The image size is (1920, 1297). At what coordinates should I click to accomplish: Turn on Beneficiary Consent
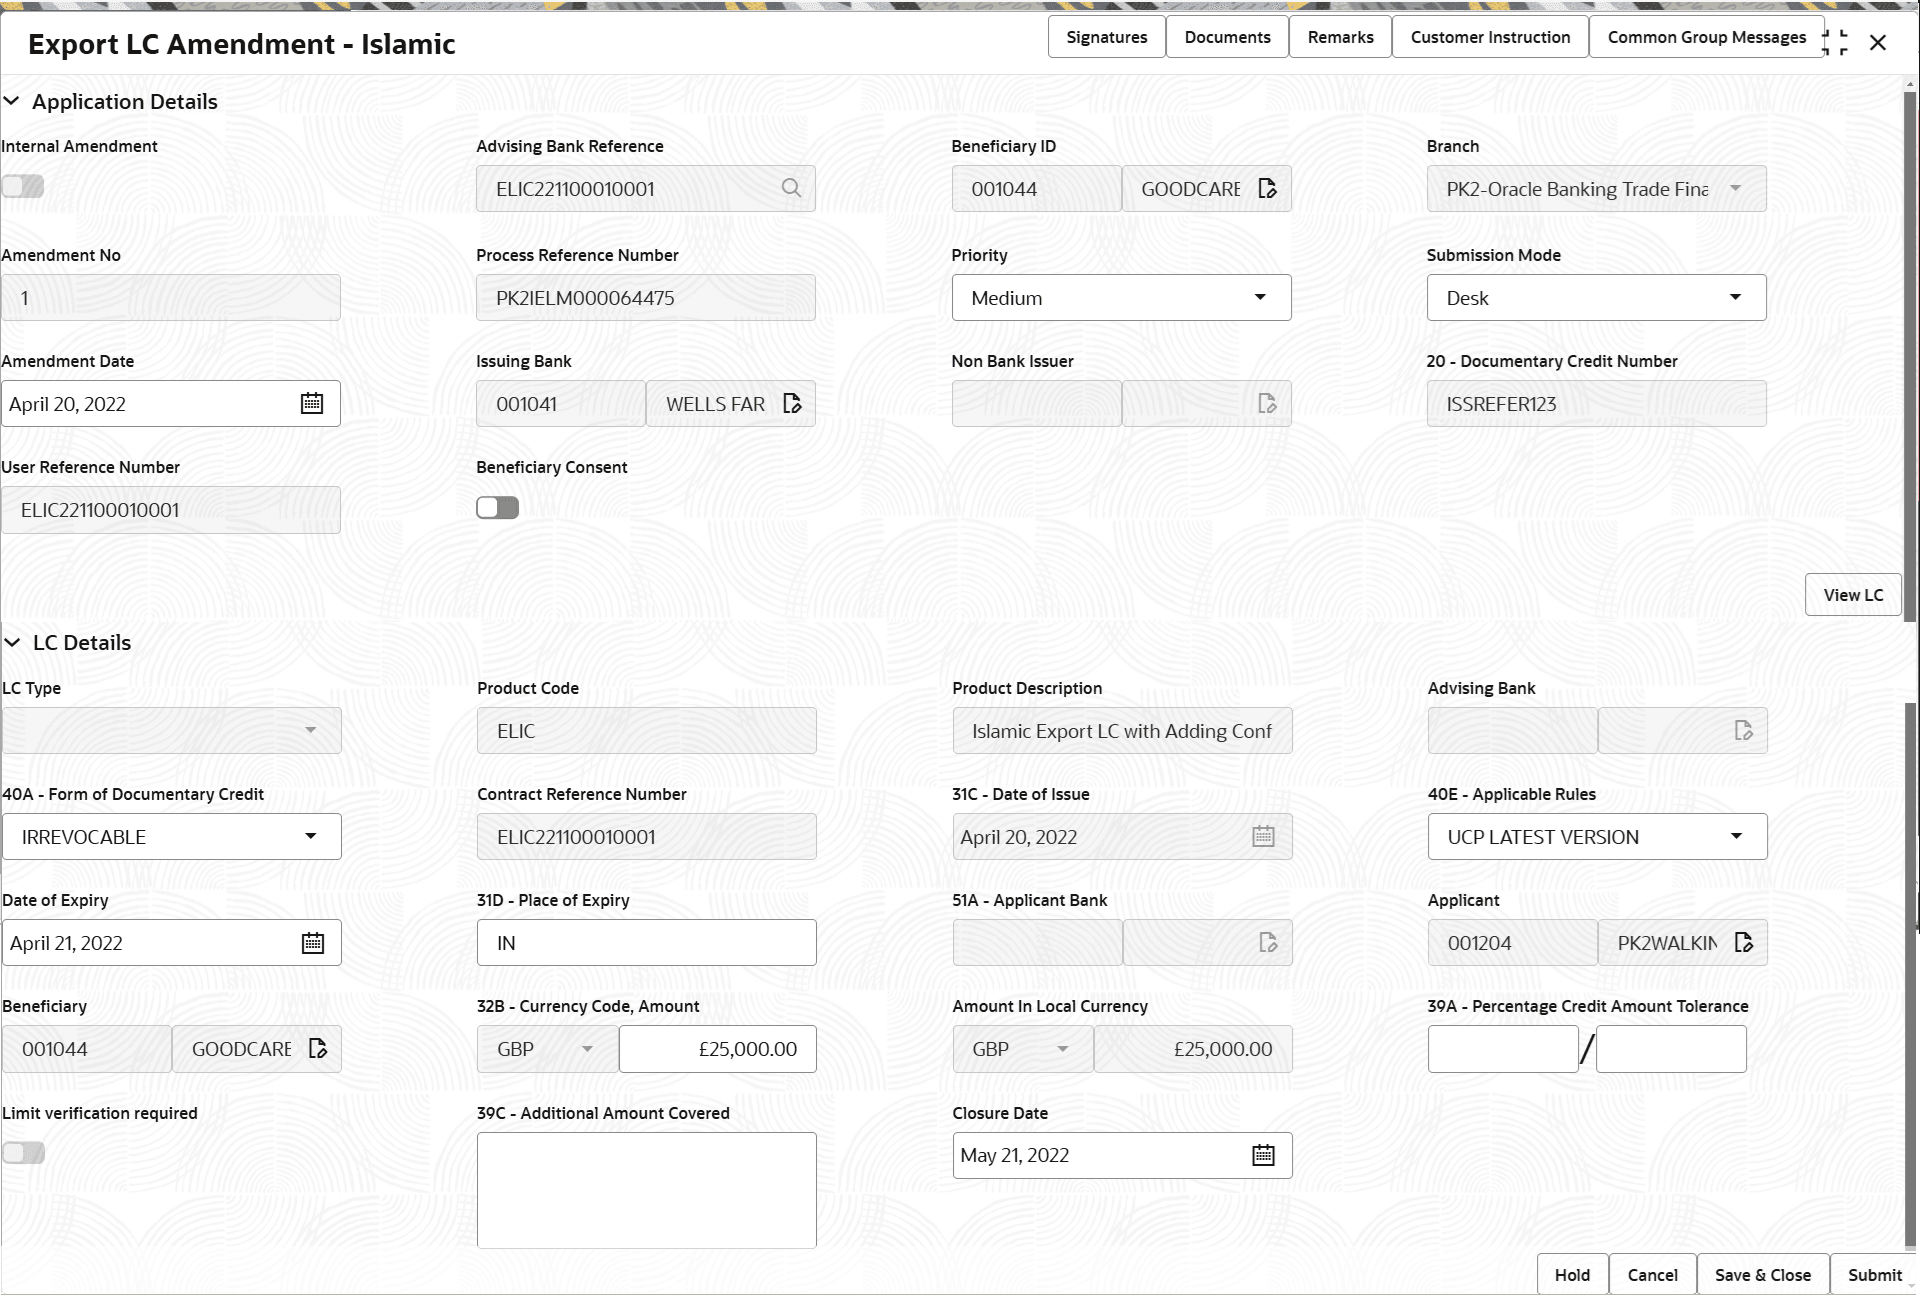[x=497, y=507]
